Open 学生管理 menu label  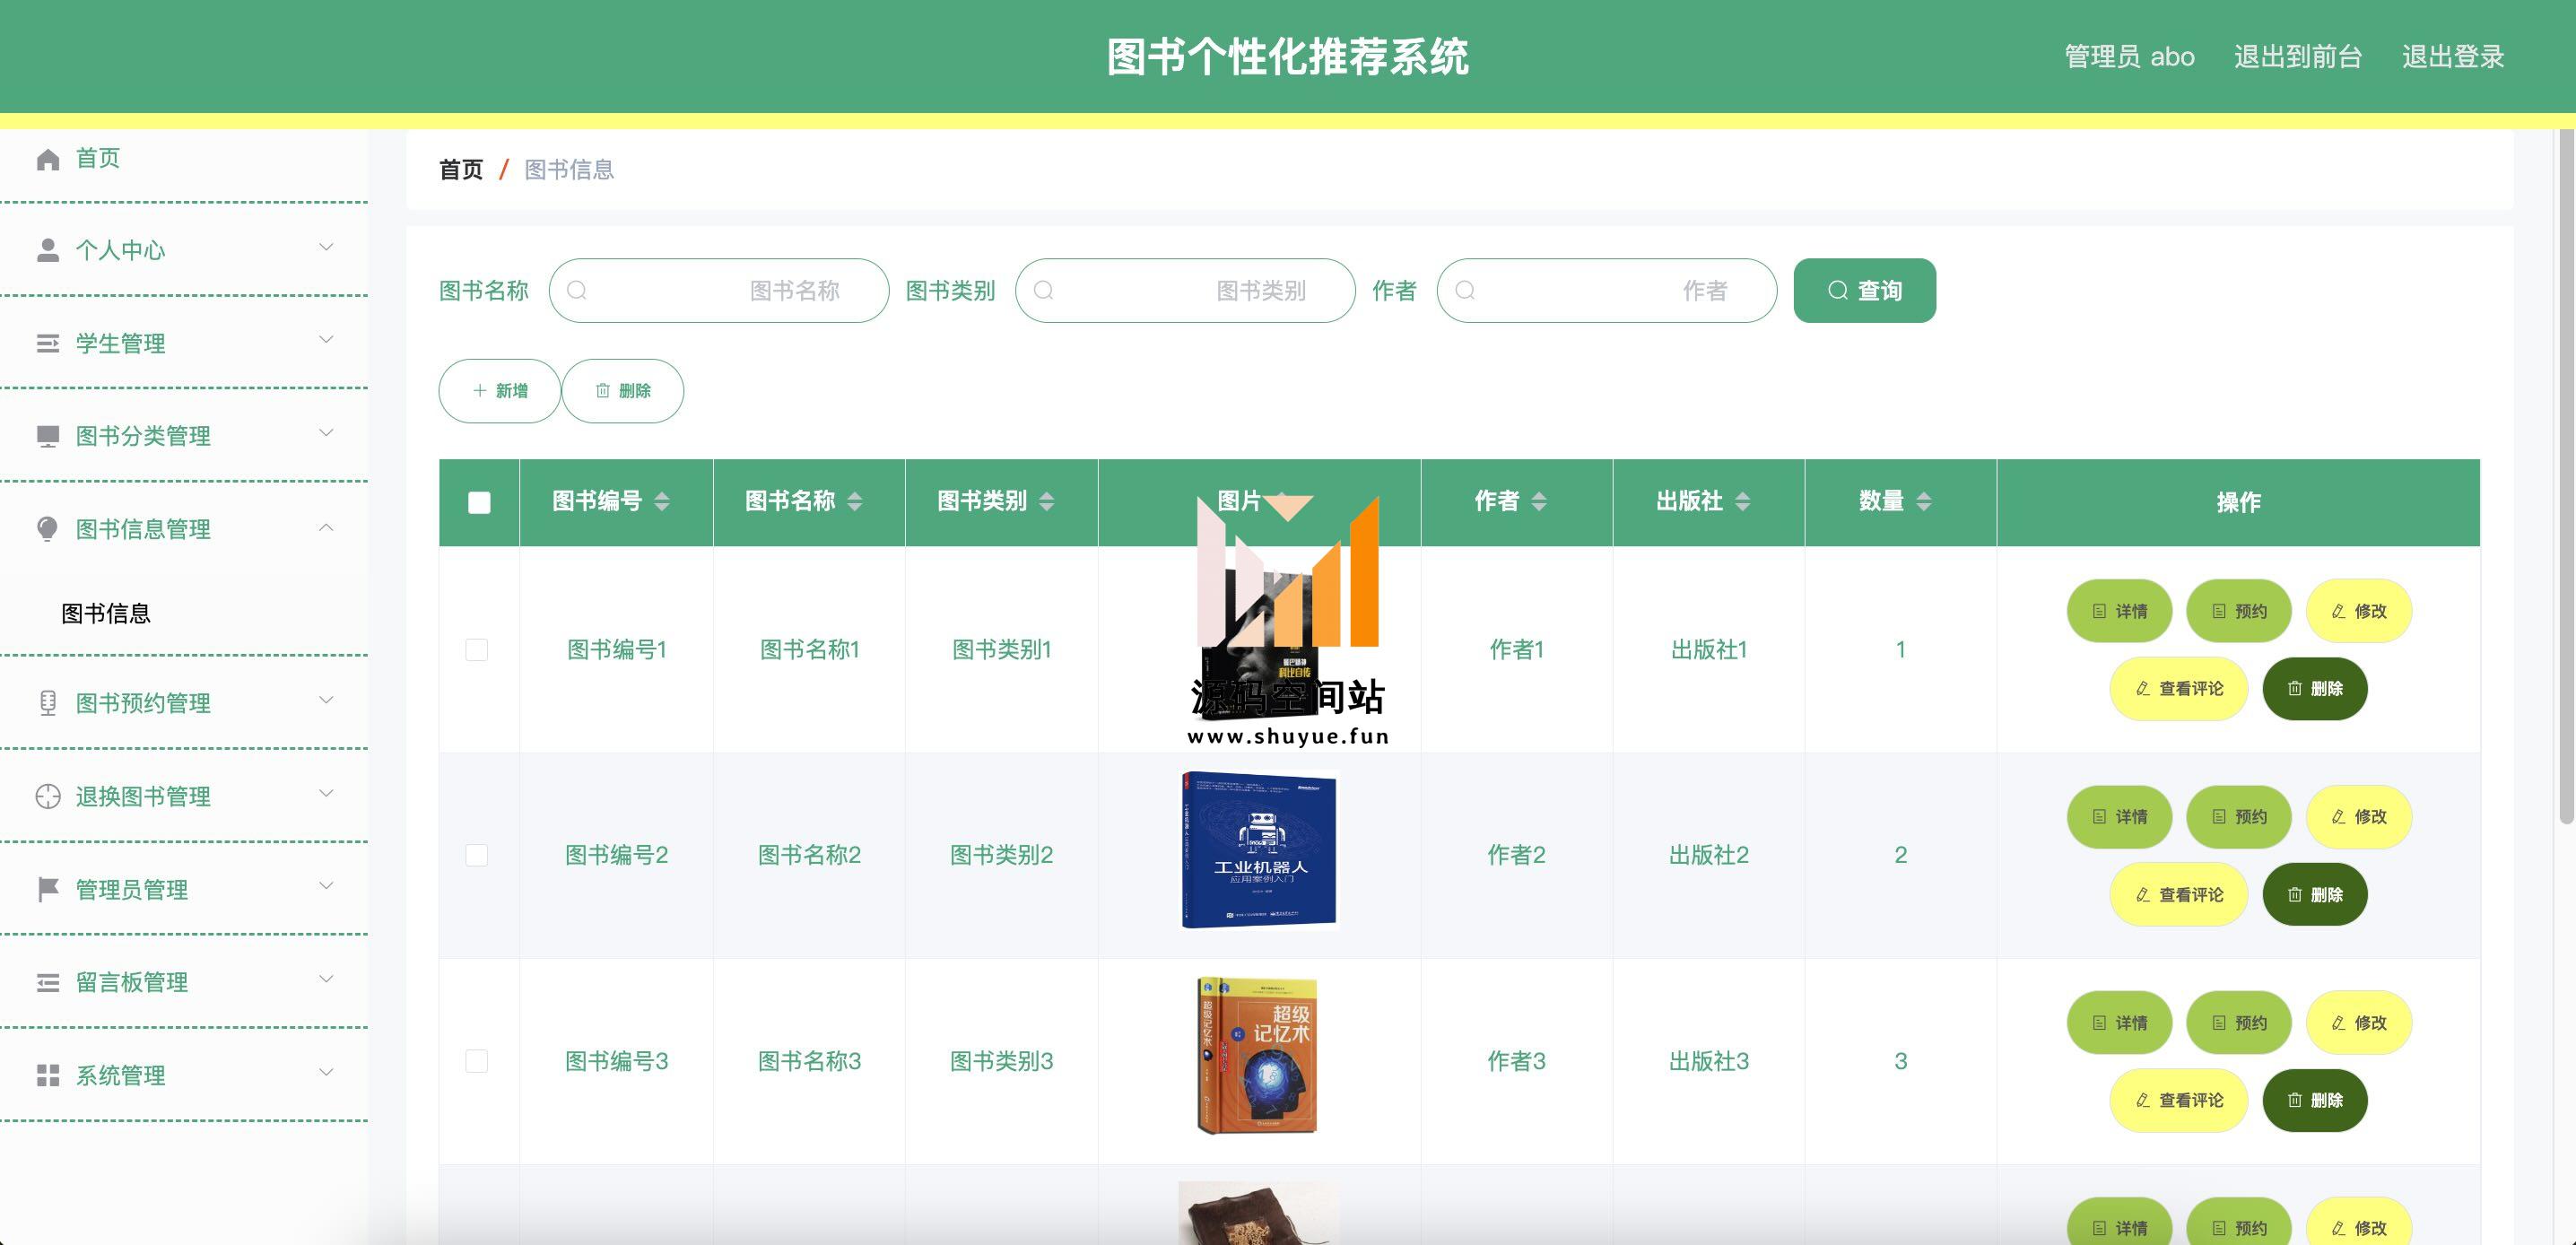point(121,343)
